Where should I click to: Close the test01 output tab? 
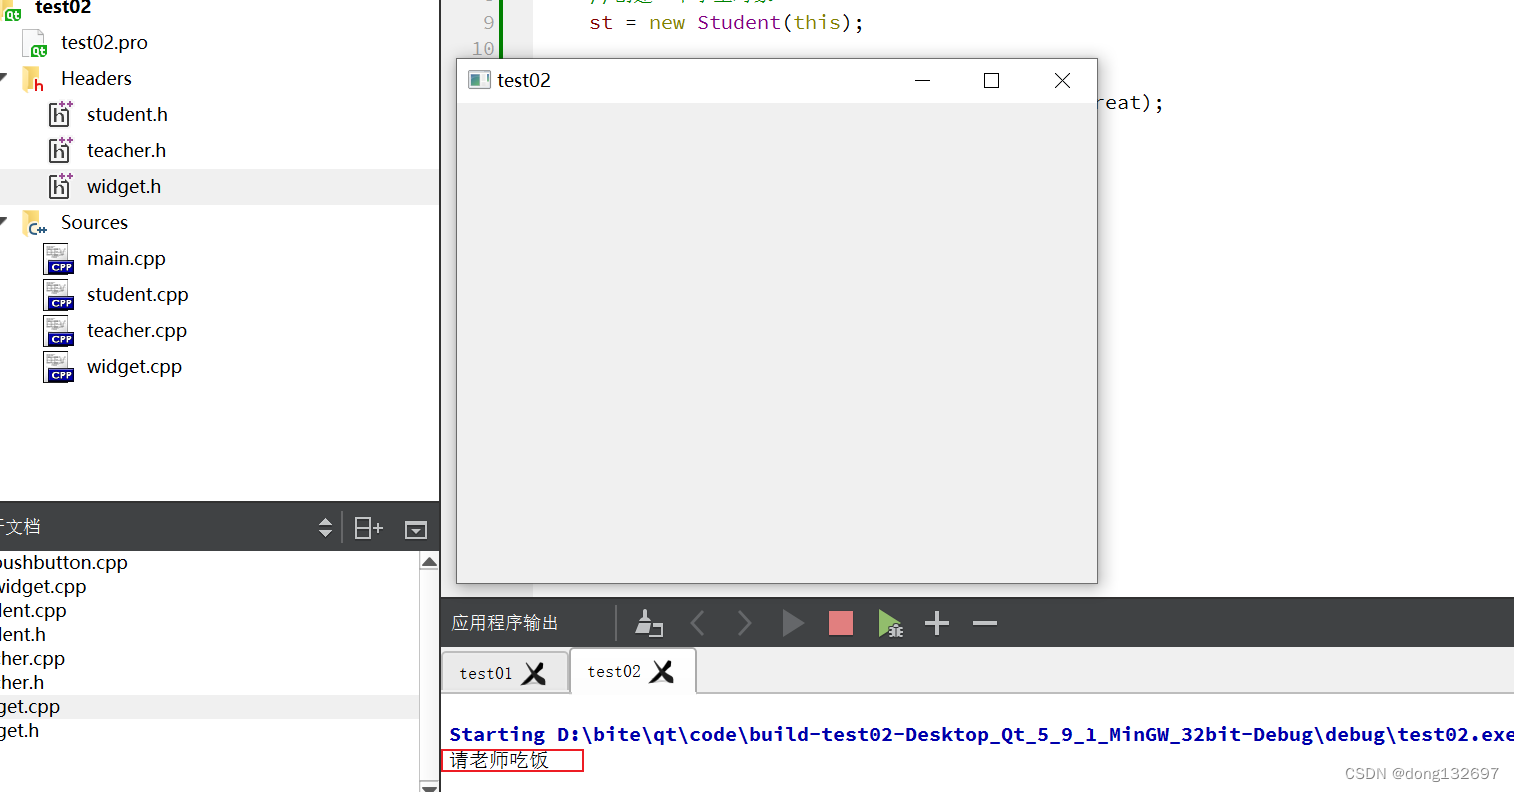pyautogui.click(x=535, y=673)
